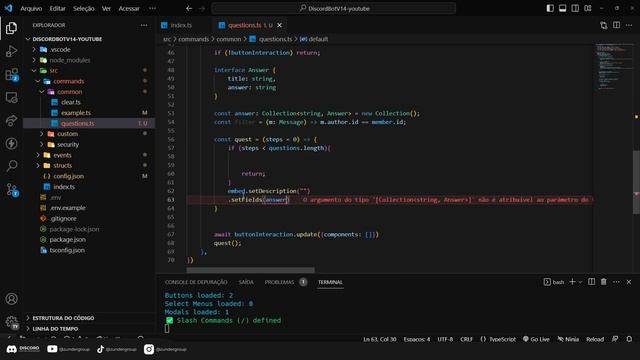Viewport: 640px width, 360px height.
Task: Go back with navigation arrow
Action: 189,8
